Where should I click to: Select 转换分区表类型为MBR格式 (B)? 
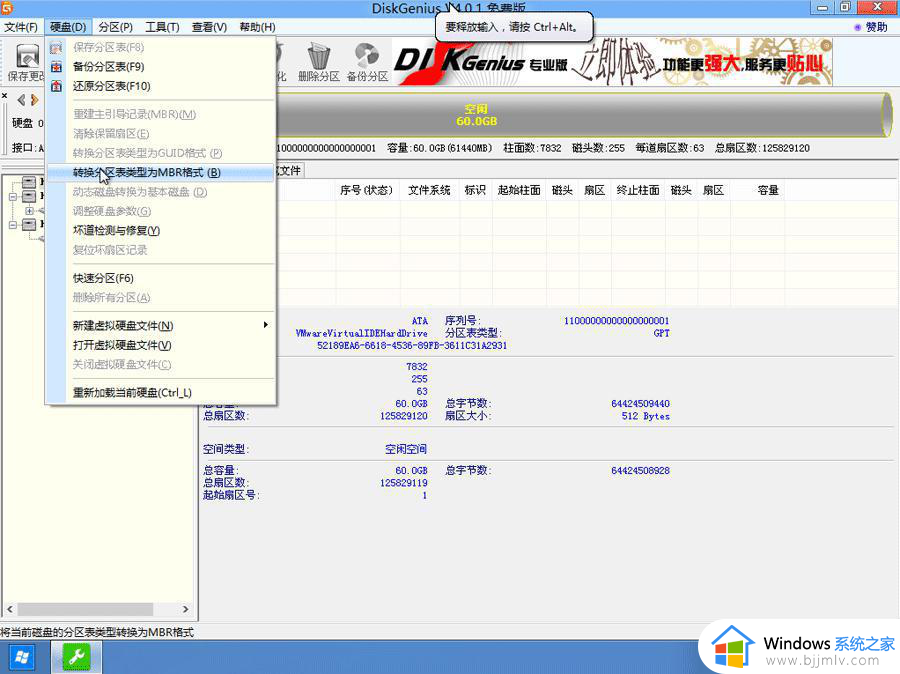(160, 172)
